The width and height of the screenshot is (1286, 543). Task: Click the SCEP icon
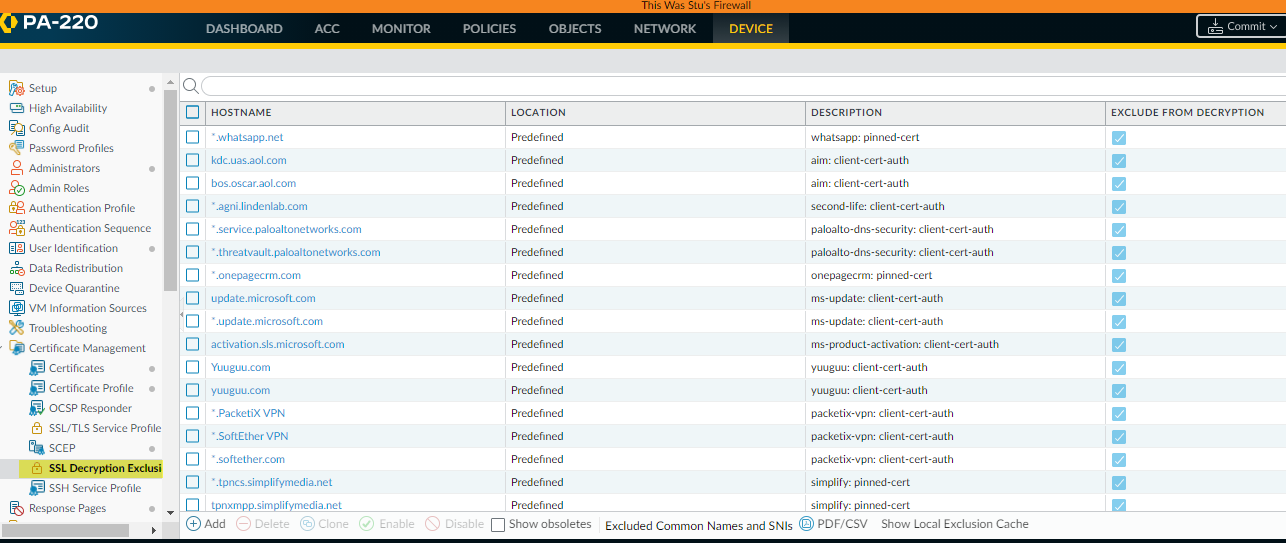(x=37, y=448)
